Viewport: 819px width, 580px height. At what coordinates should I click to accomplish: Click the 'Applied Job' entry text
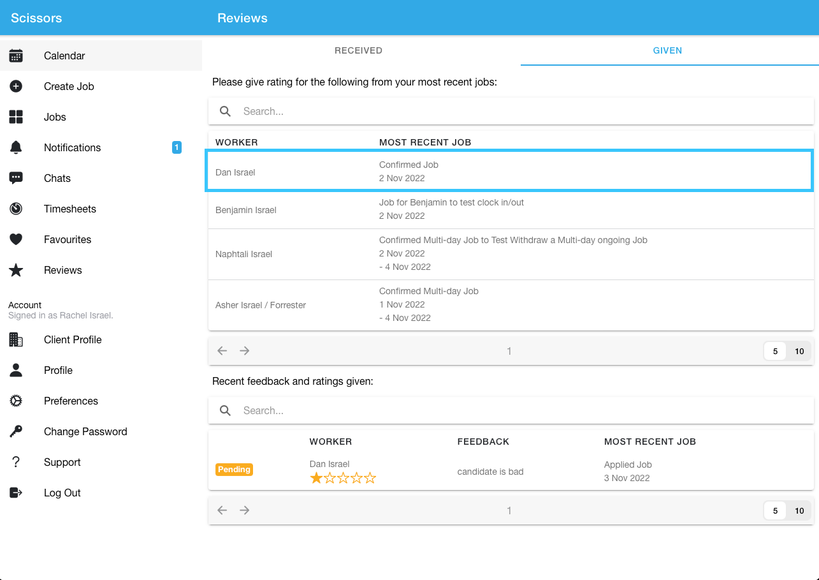(628, 465)
